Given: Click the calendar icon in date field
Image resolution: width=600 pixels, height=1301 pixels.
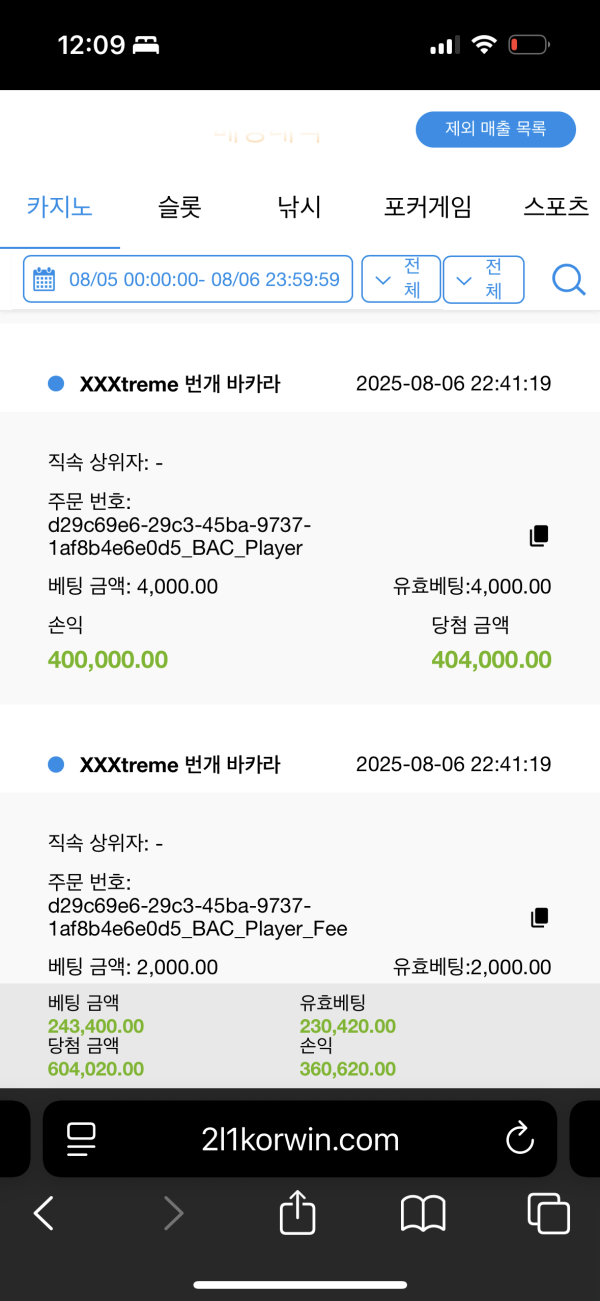Looking at the screenshot, I should [x=44, y=279].
